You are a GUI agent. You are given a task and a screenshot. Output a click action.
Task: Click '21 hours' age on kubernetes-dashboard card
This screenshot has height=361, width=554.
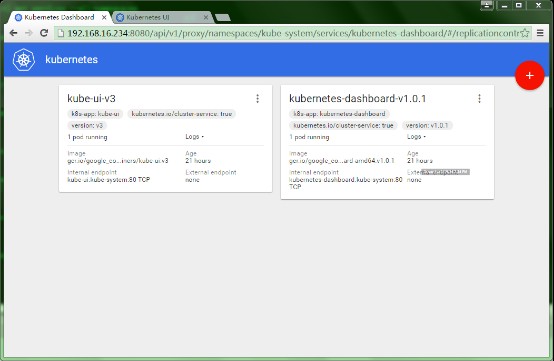pos(420,161)
